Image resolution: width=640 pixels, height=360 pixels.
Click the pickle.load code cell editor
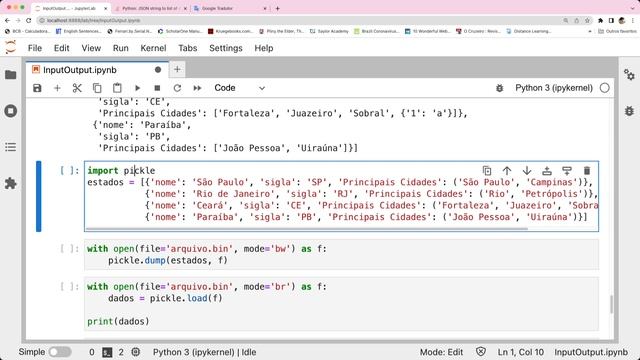pos(341,304)
